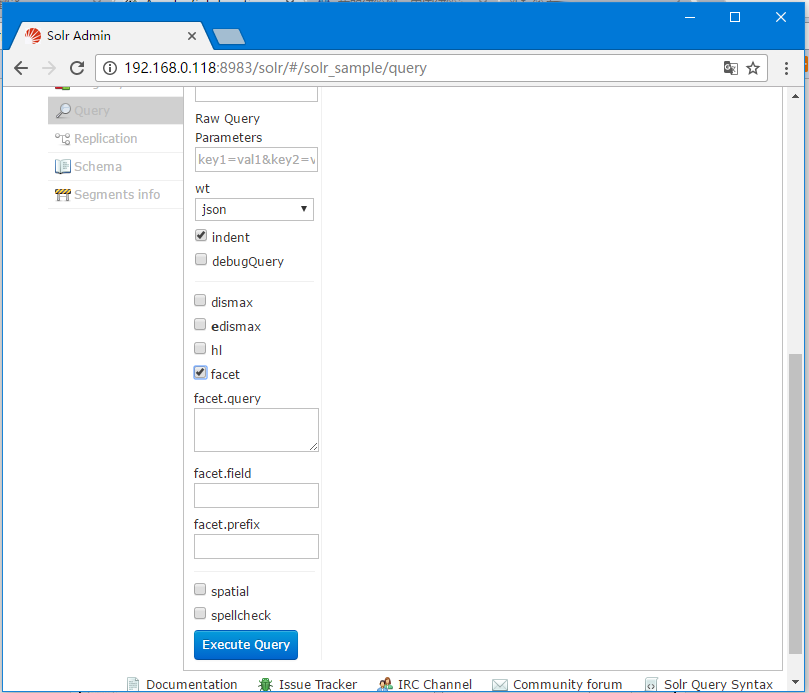Click the Execute Query button

coord(246,645)
